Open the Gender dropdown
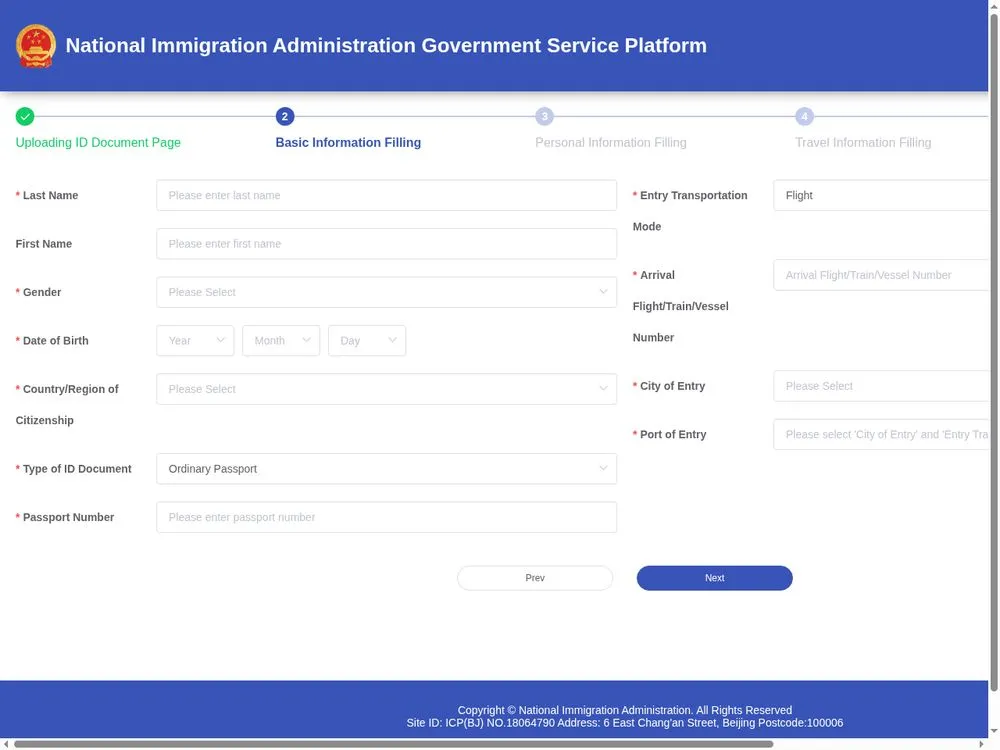 tap(386, 292)
